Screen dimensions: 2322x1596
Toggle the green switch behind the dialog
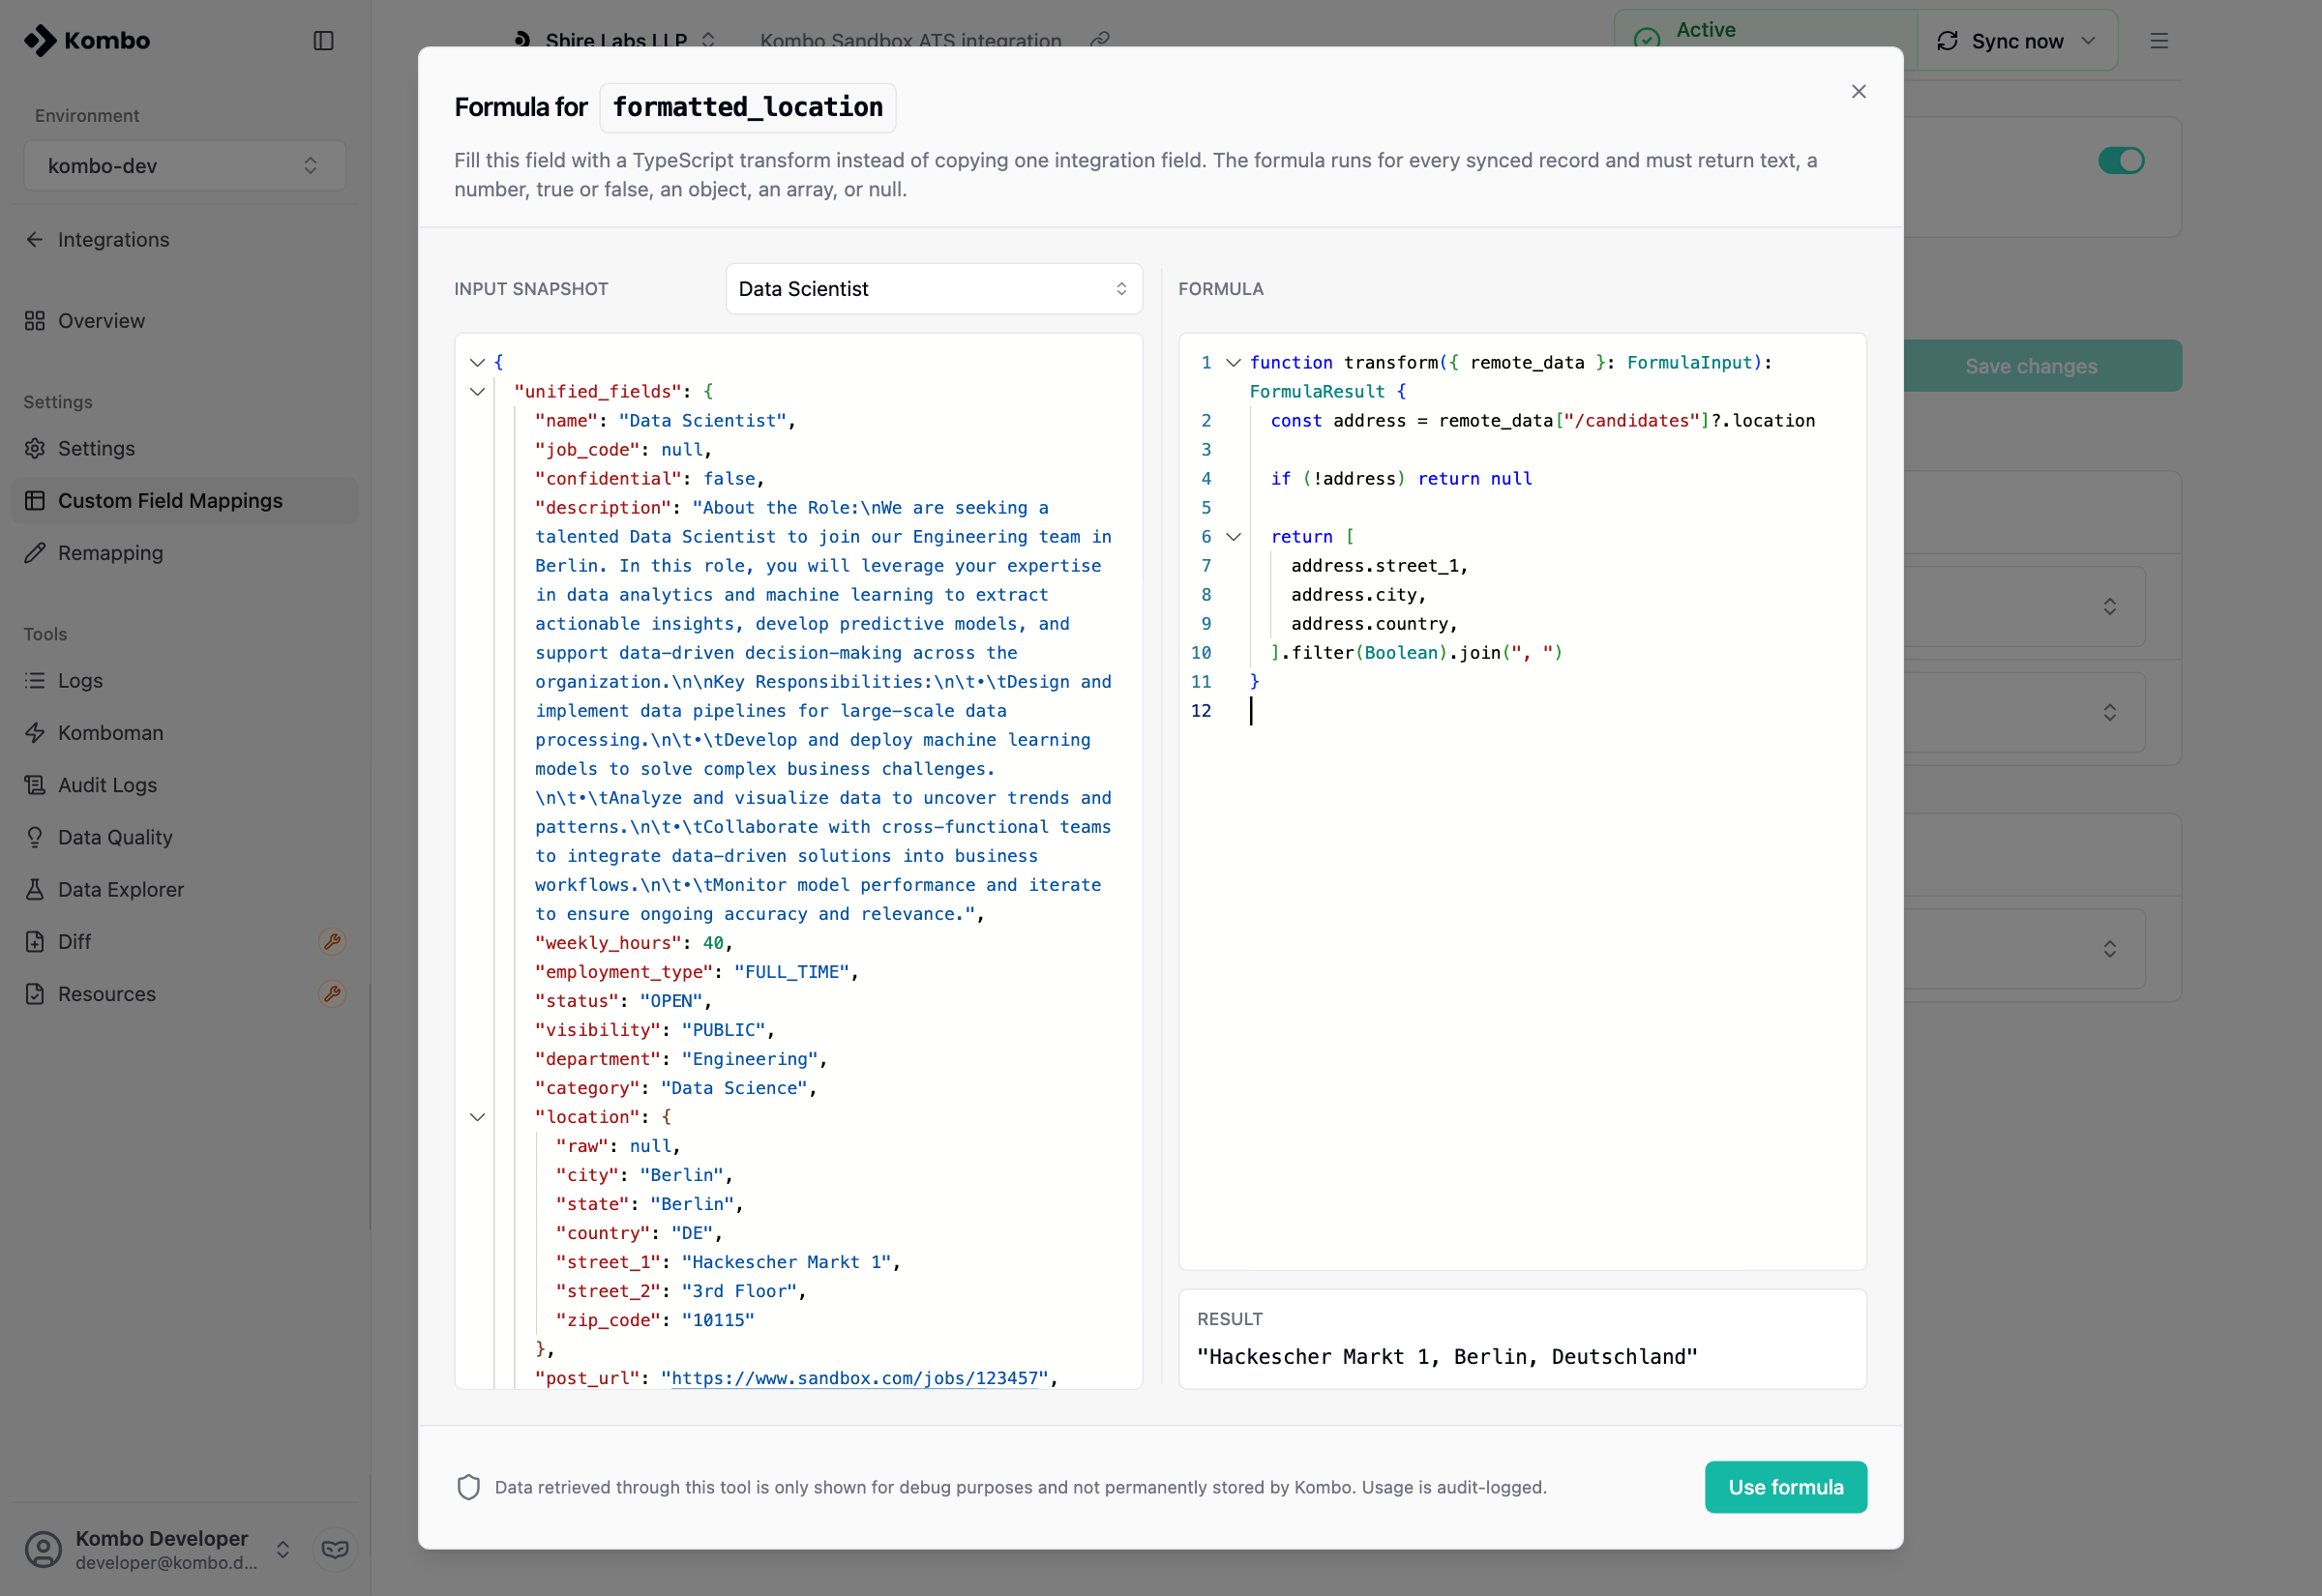(2120, 160)
